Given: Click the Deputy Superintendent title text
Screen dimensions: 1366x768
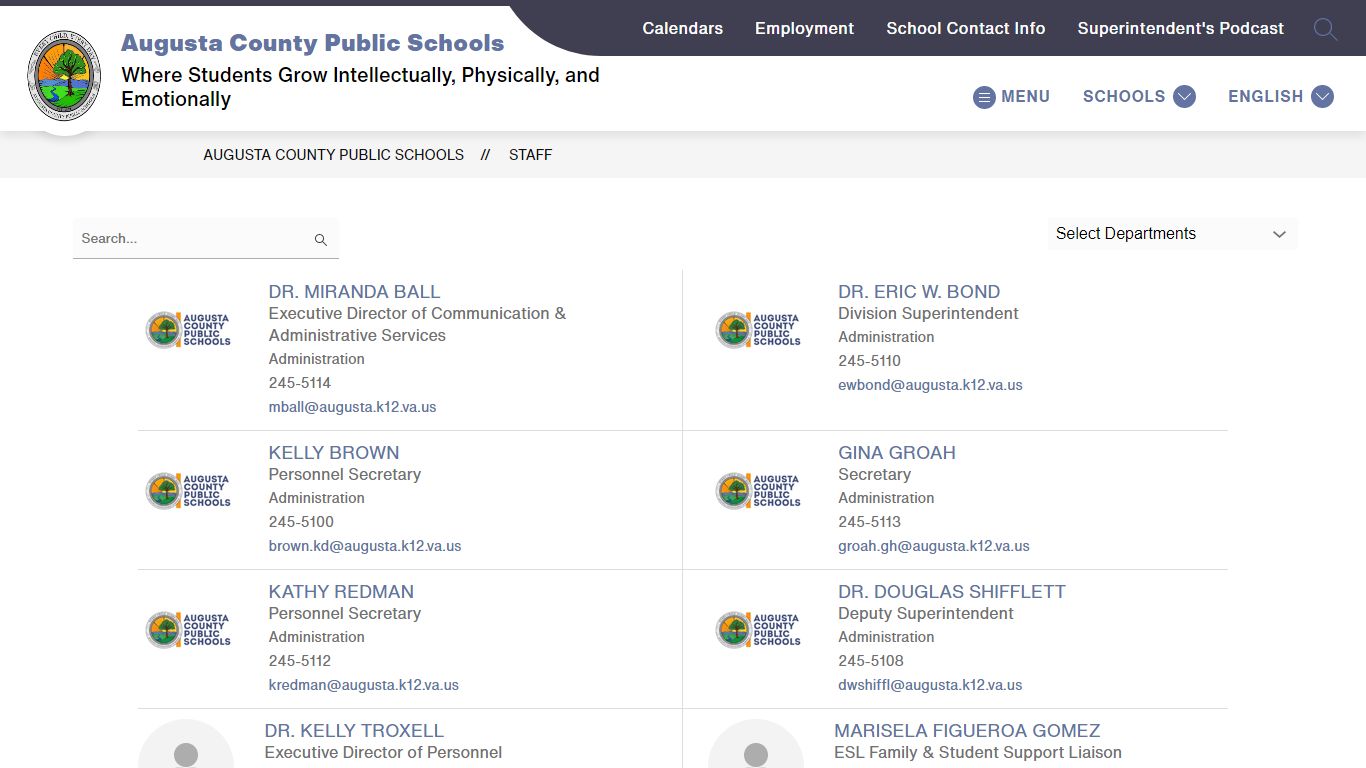Looking at the screenshot, I should [926, 614].
